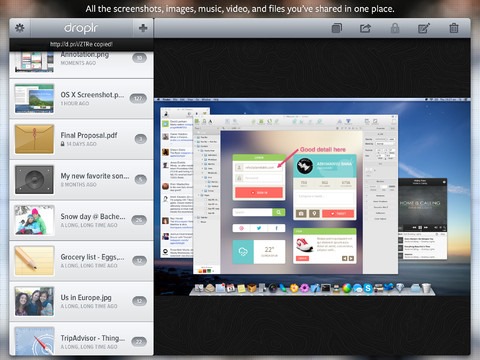Click view count badge on Final Proposal.pdf row
This screenshot has height=360, width=480.
[141, 139]
